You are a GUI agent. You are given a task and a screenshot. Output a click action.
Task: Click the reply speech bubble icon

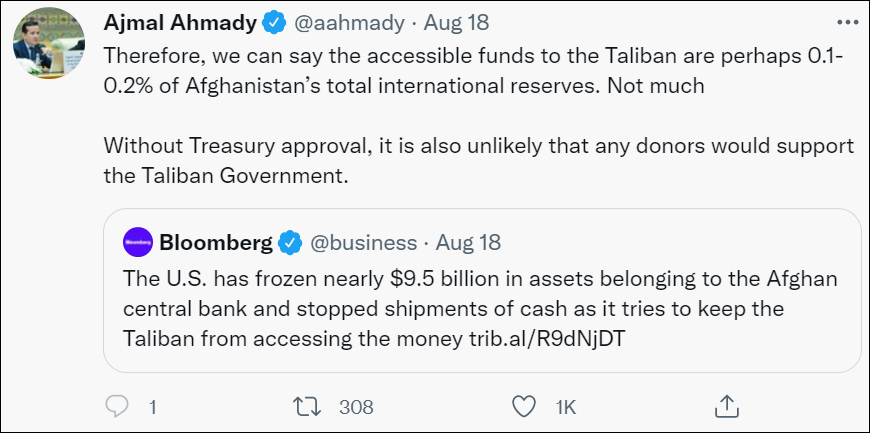click(118, 406)
